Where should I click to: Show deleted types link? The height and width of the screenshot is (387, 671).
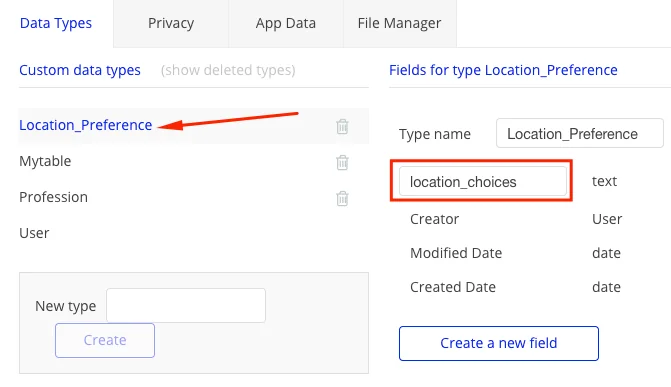tap(228, 70)
